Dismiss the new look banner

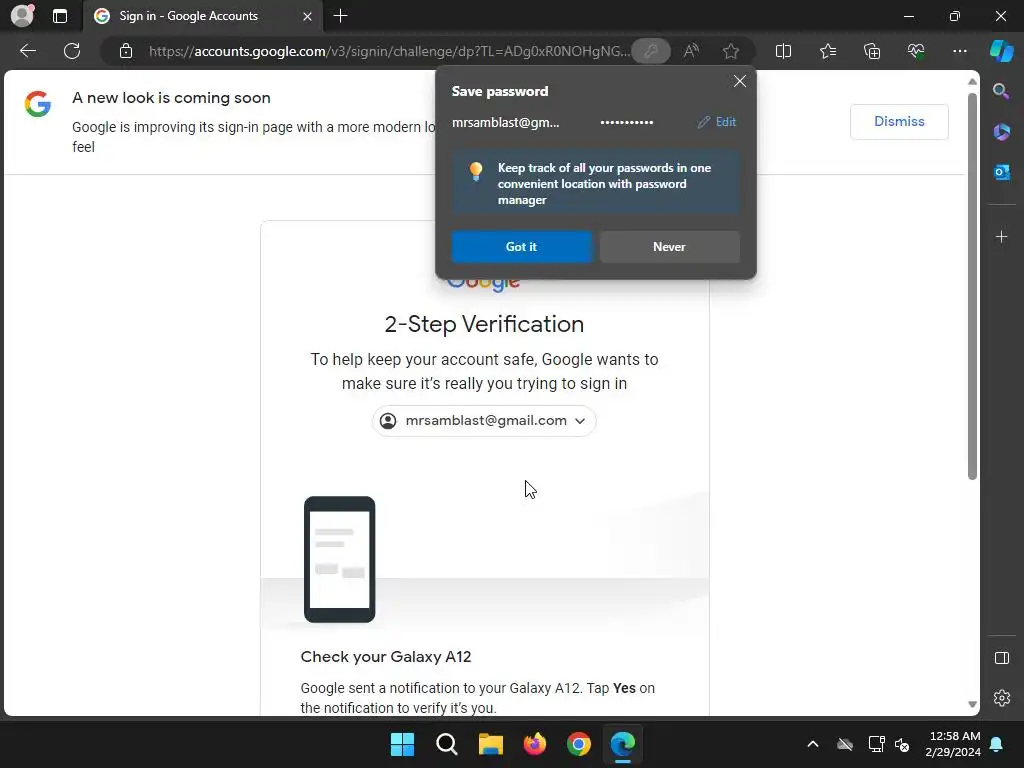pos(899,121)
